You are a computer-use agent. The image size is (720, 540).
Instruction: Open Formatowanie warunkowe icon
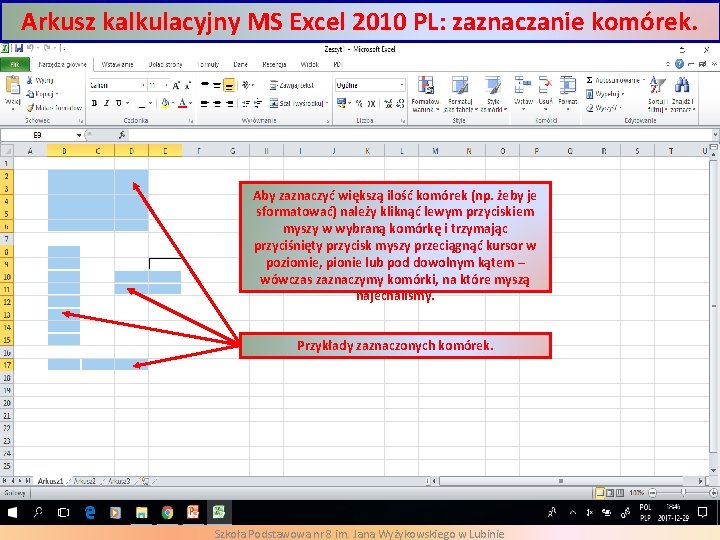pyautogui.click(x=426, y=85)
